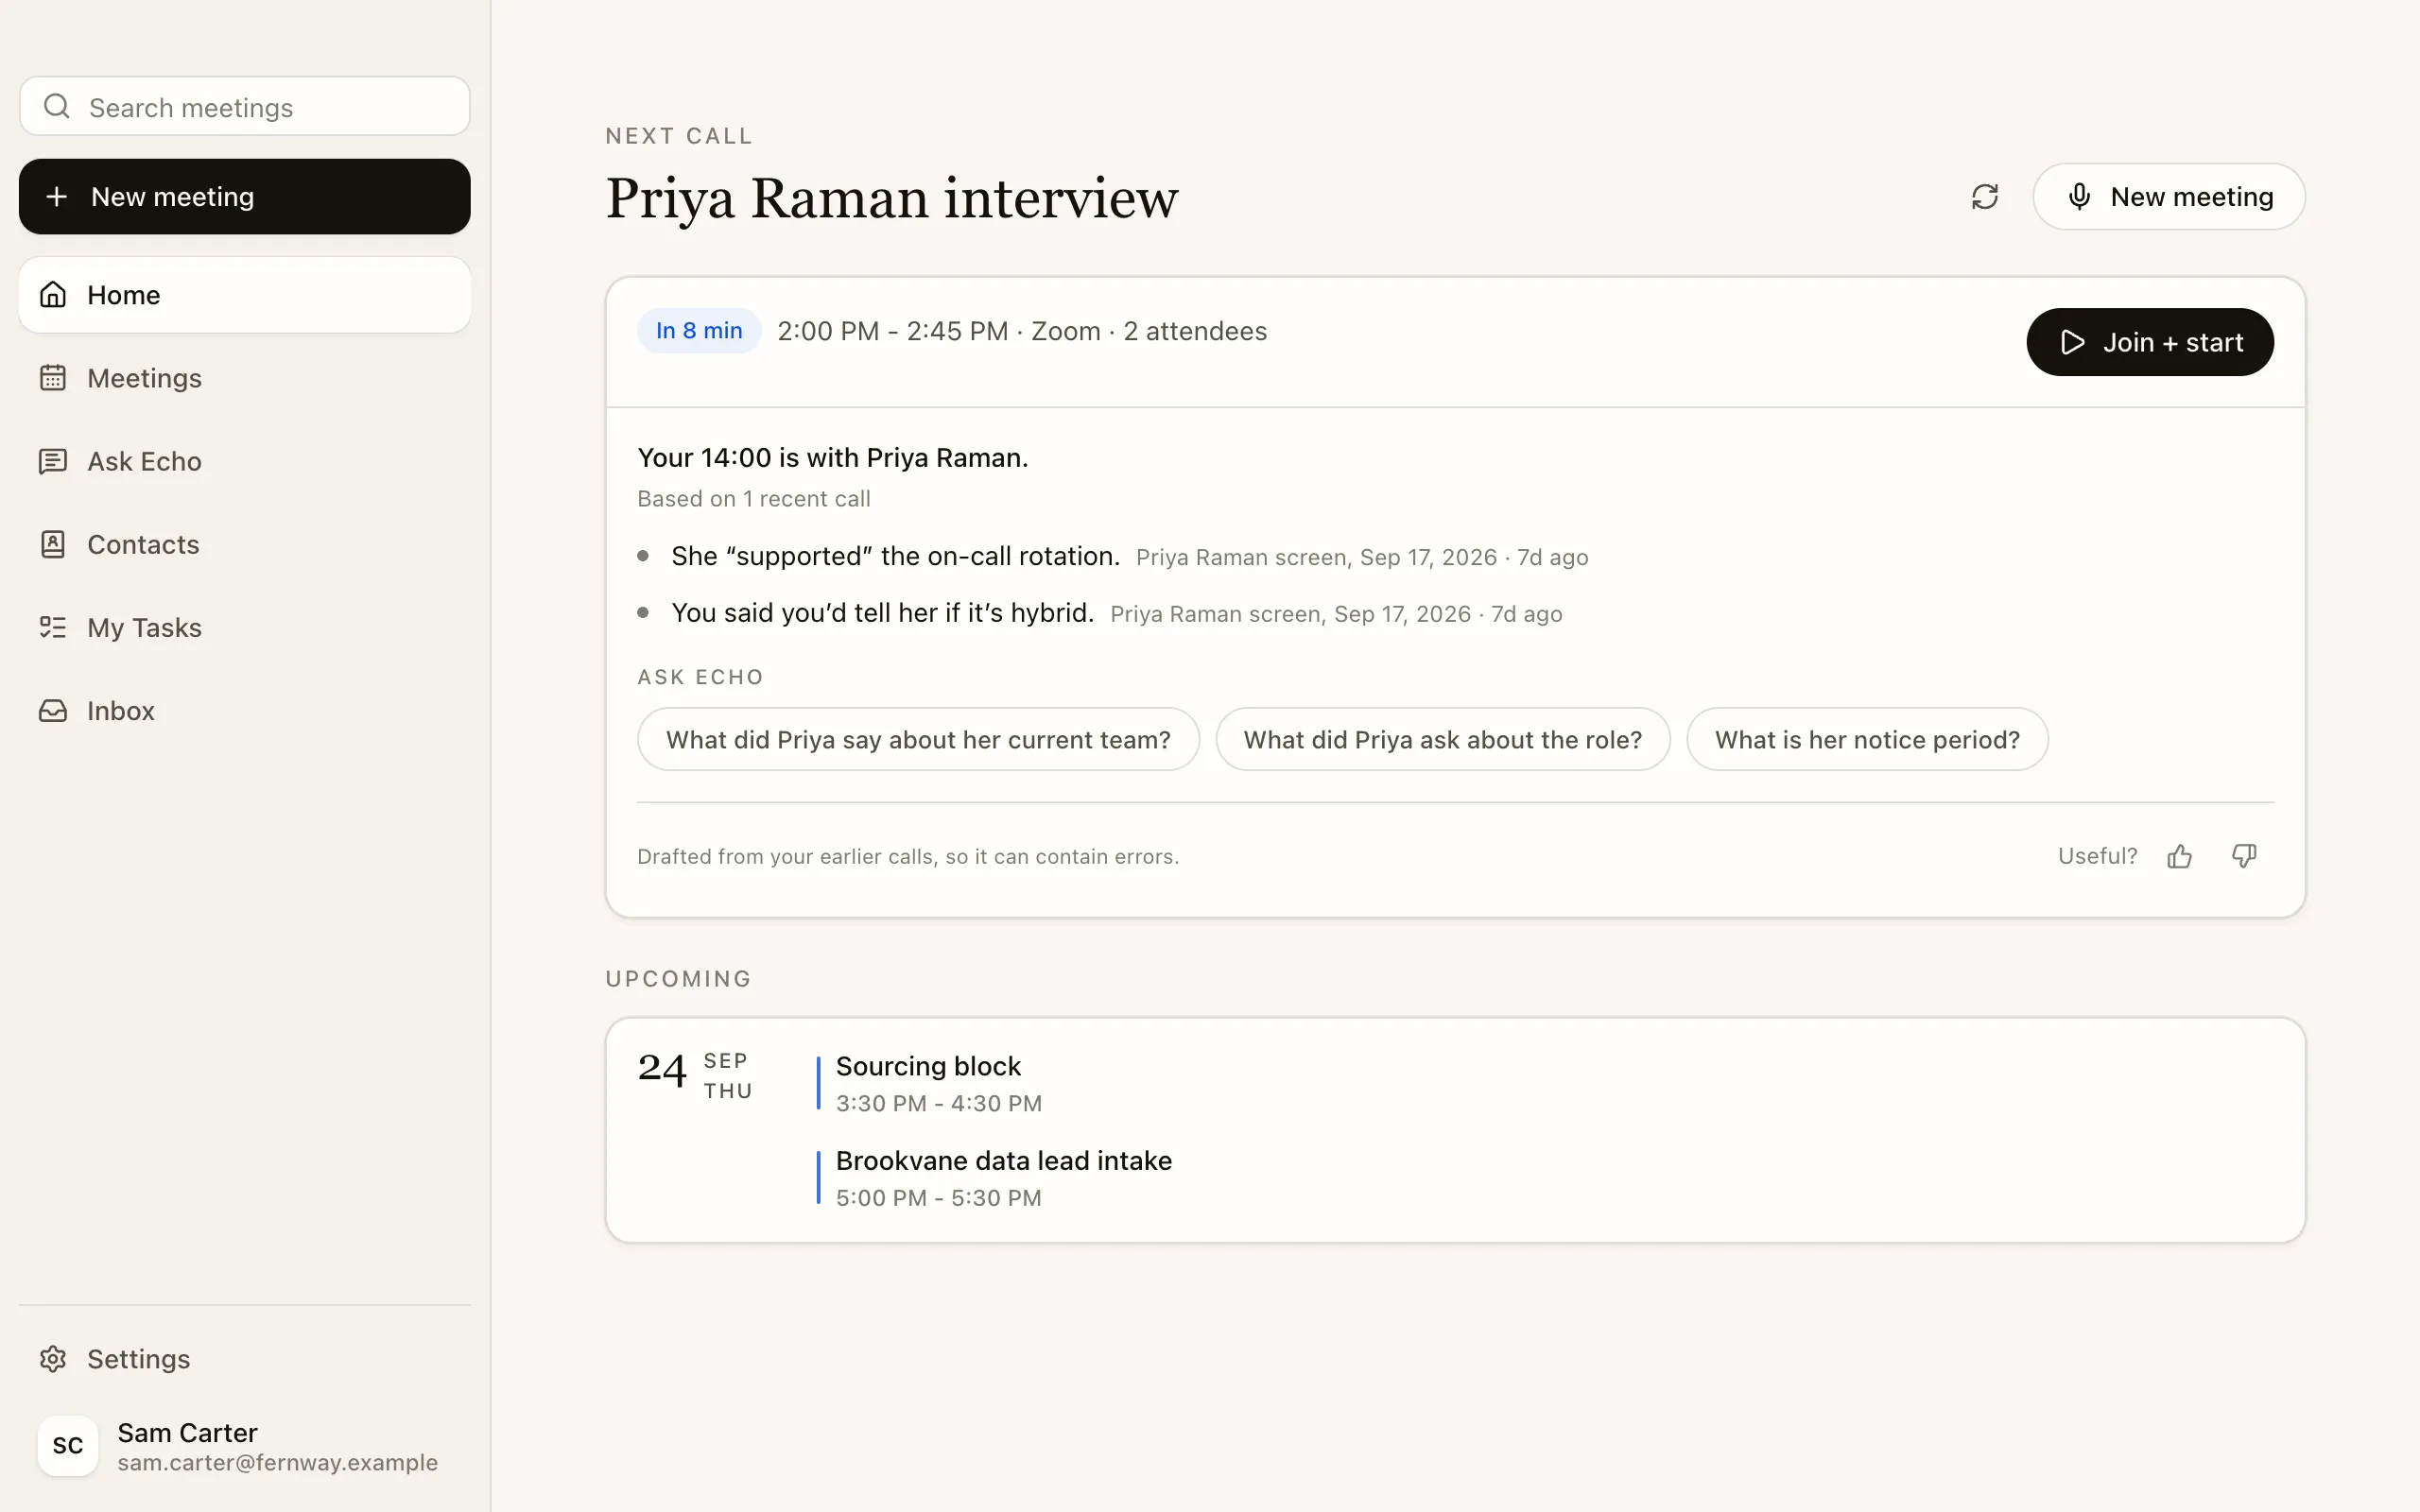Open Ask Echo from sidebar

(x=245, y=461)
